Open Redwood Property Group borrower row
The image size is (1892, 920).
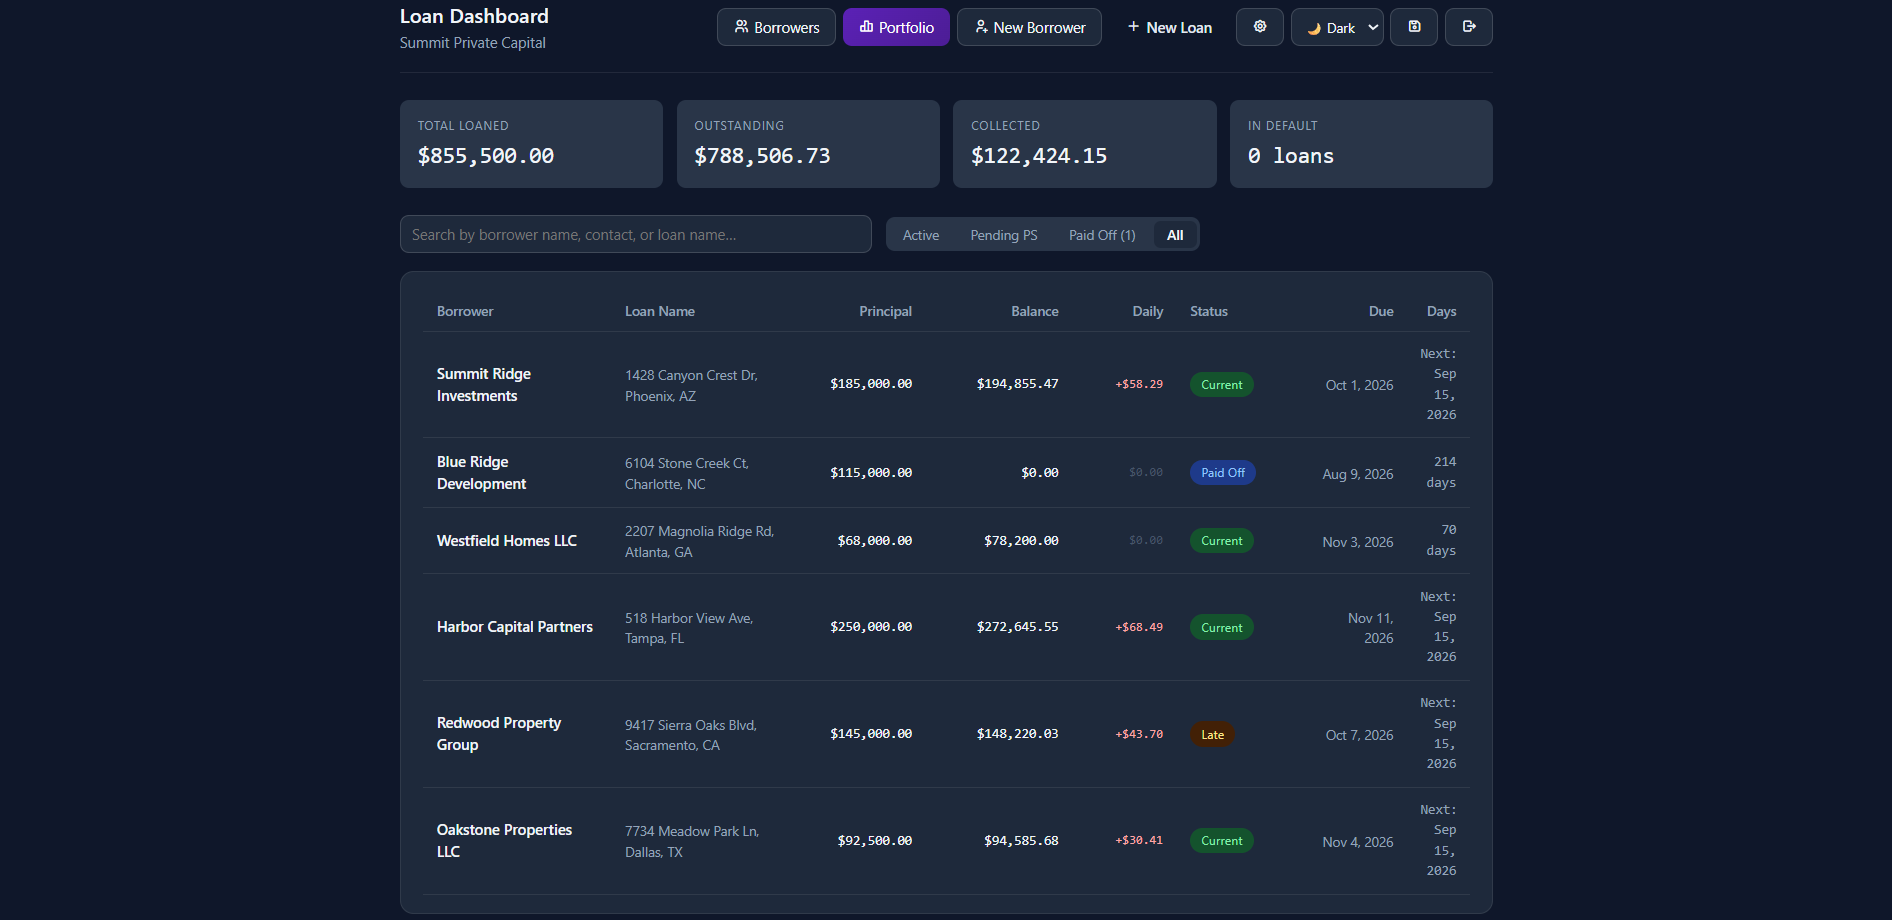[x=946, y=734]
